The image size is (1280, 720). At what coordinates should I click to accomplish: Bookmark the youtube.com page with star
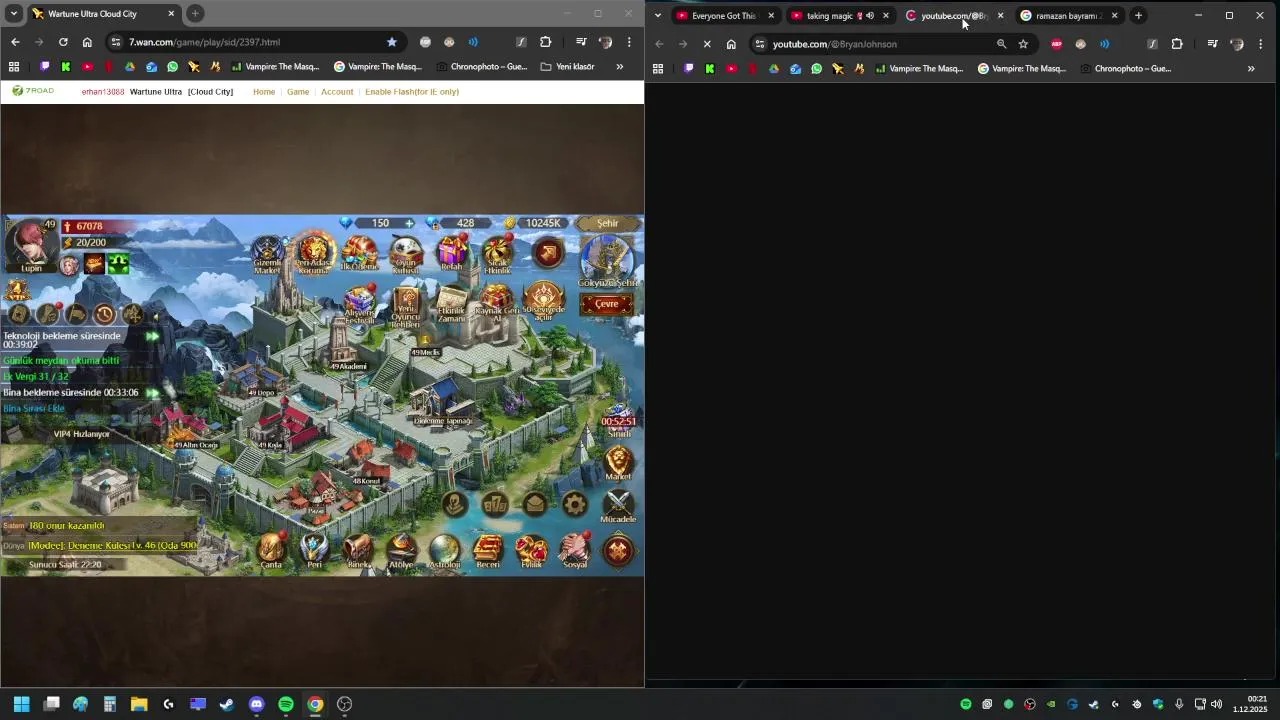click(1023, 44)
